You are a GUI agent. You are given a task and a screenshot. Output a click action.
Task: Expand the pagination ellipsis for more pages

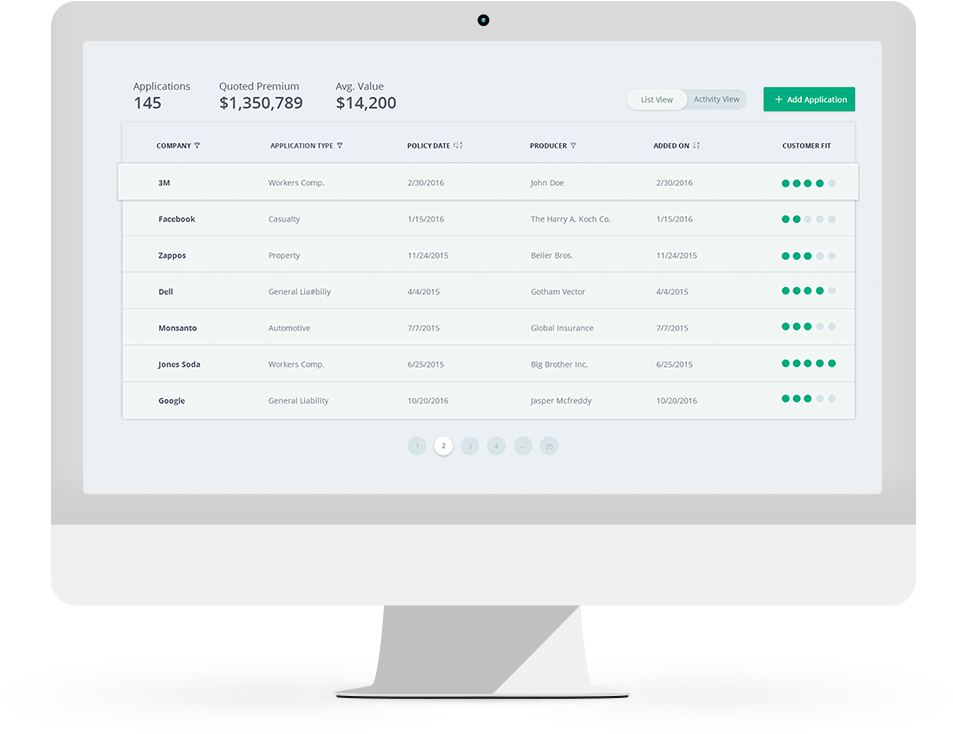[522, 446]
